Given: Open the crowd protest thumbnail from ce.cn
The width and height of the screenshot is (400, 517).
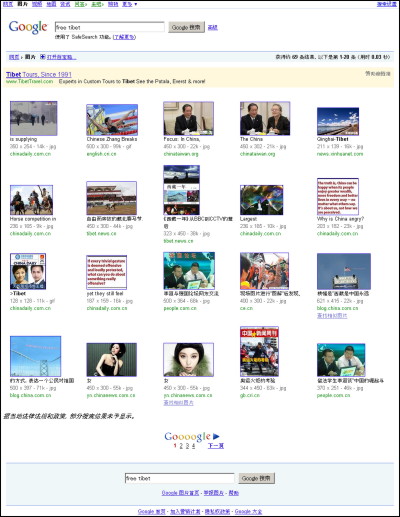Looking at the screenshot, I should click(264, 271).
